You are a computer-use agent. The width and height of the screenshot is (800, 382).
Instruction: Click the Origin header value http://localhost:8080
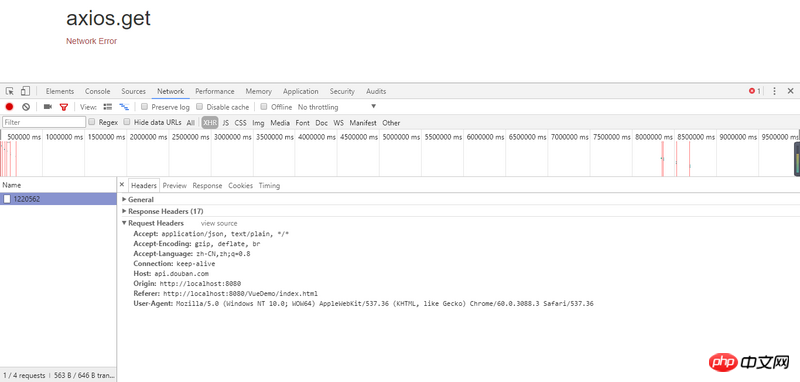[x=200, y=284]
